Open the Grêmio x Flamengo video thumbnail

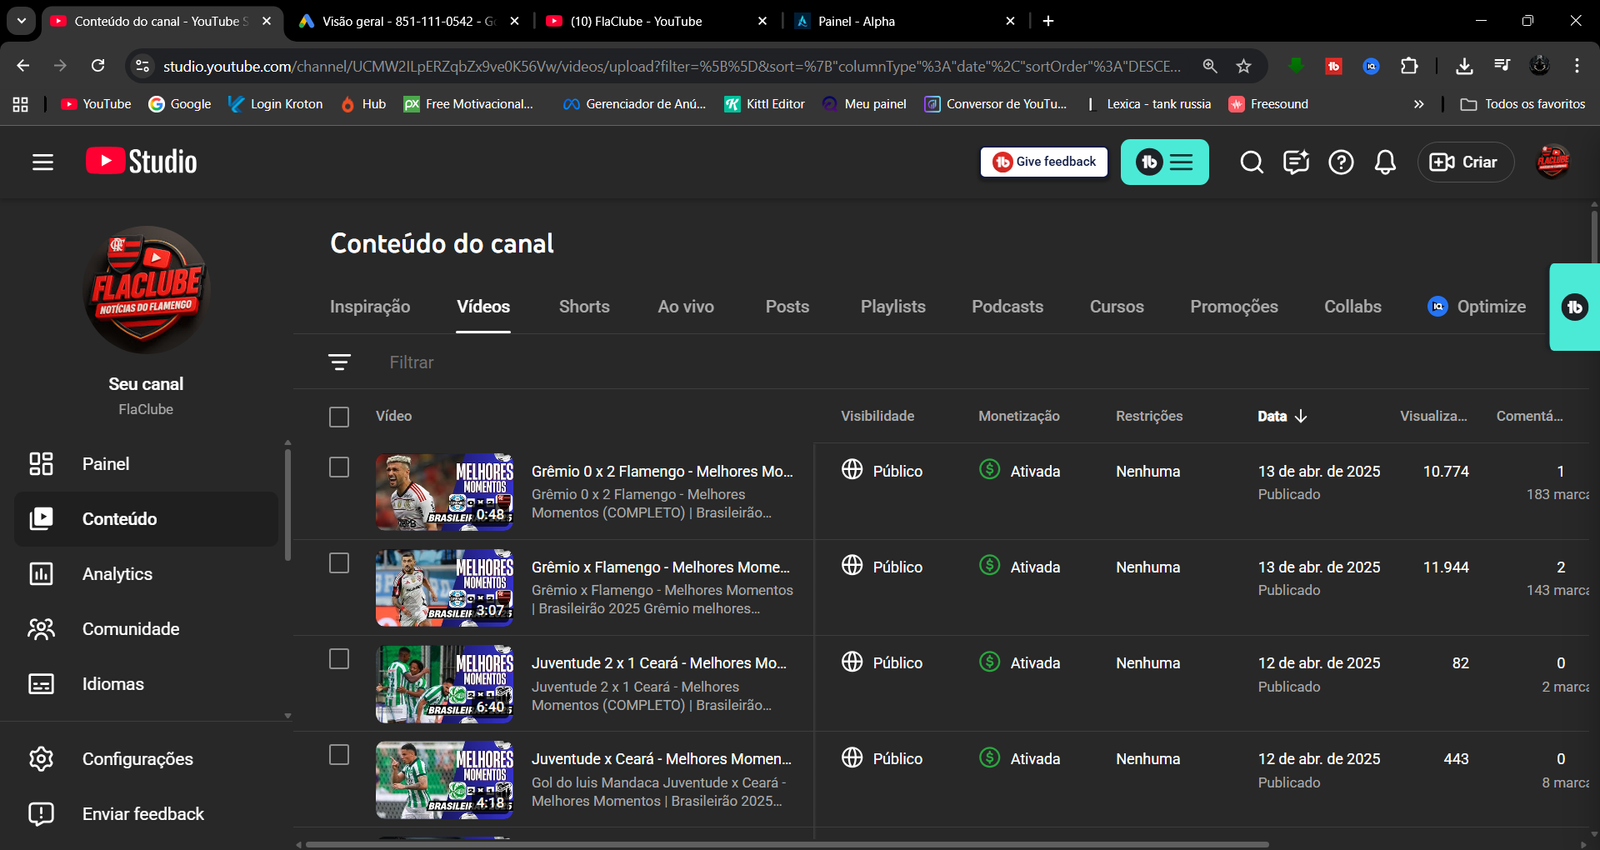[444, 588]
